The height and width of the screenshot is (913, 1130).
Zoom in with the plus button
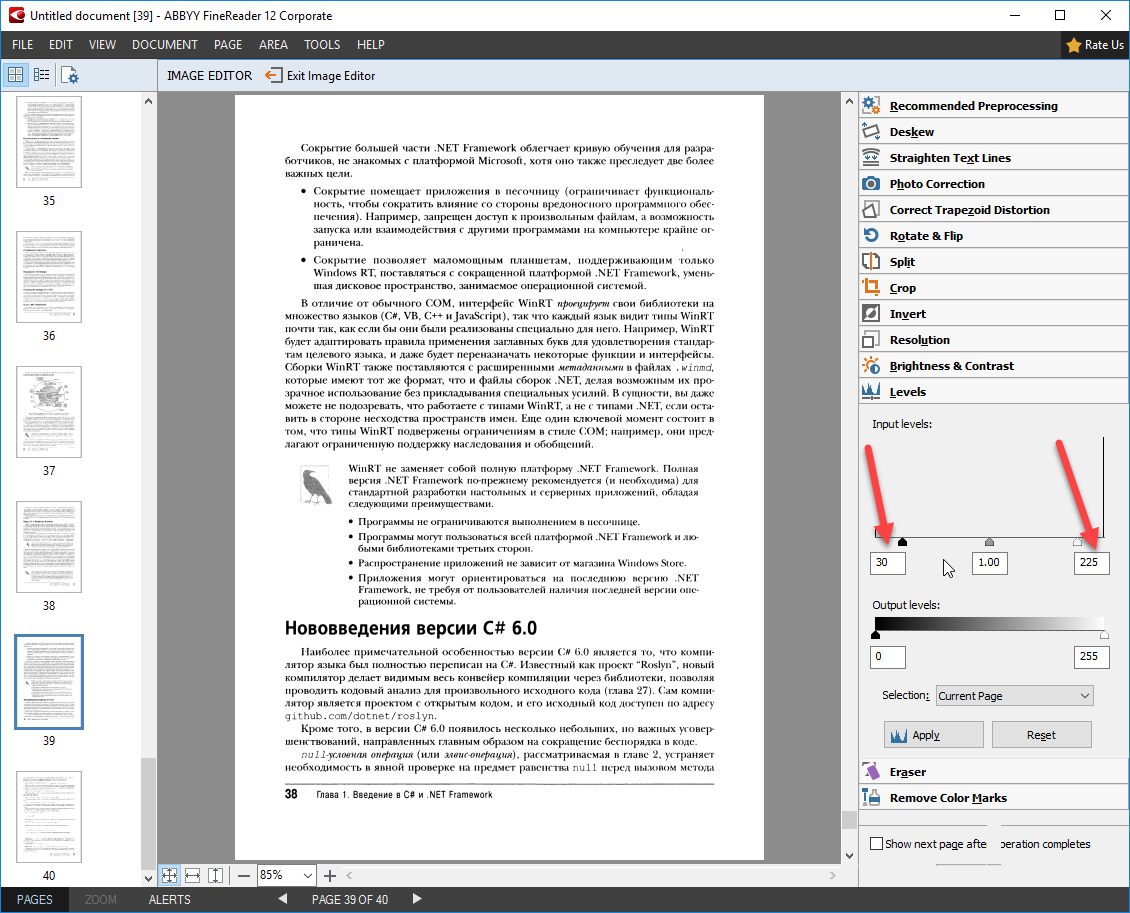pyautogui.click(x=329, y=876)
